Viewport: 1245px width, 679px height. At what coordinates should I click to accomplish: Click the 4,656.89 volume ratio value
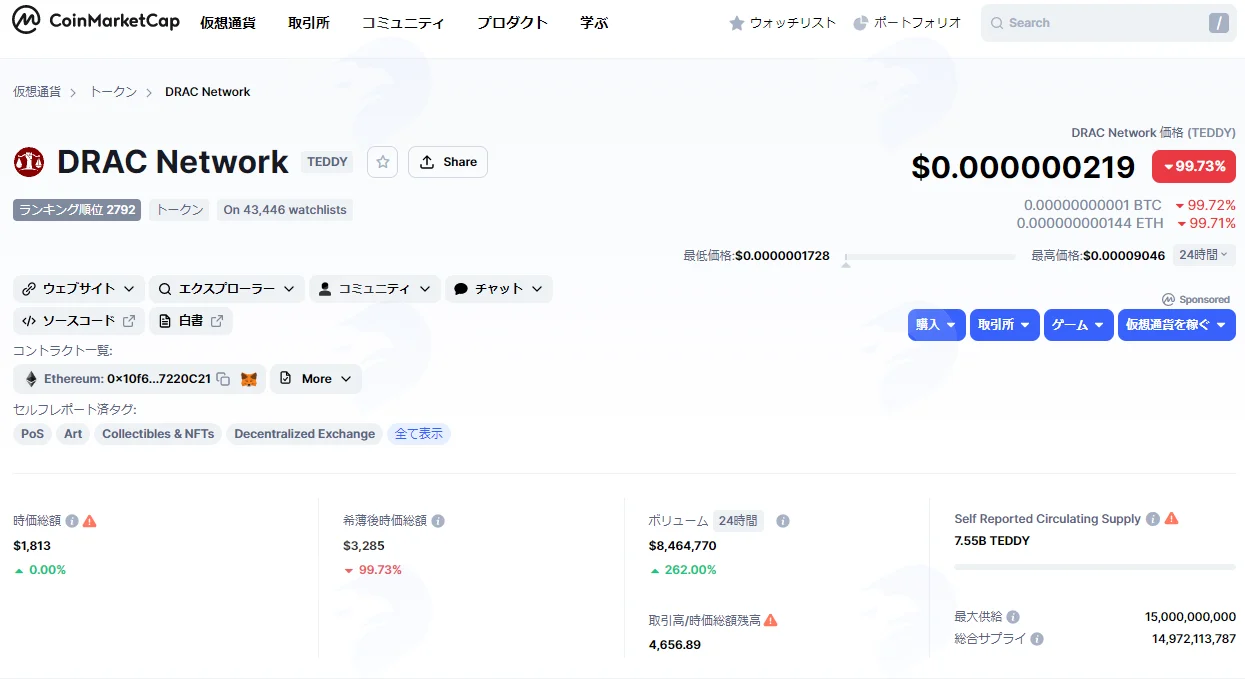[675, 645]
